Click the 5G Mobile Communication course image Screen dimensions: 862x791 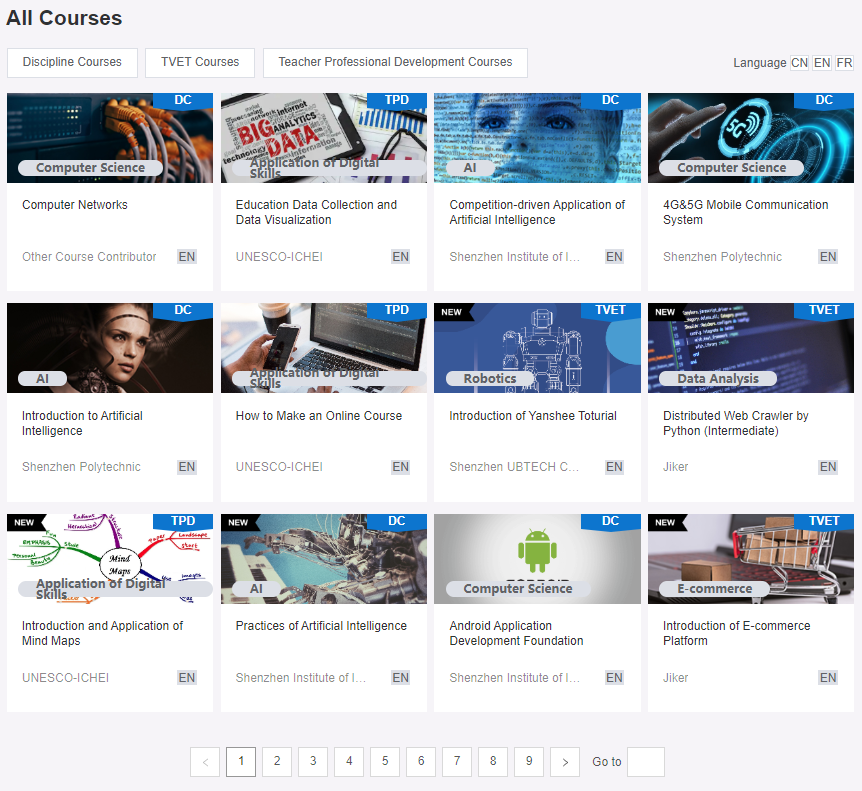pyautogui.click(x=751, y=138)
